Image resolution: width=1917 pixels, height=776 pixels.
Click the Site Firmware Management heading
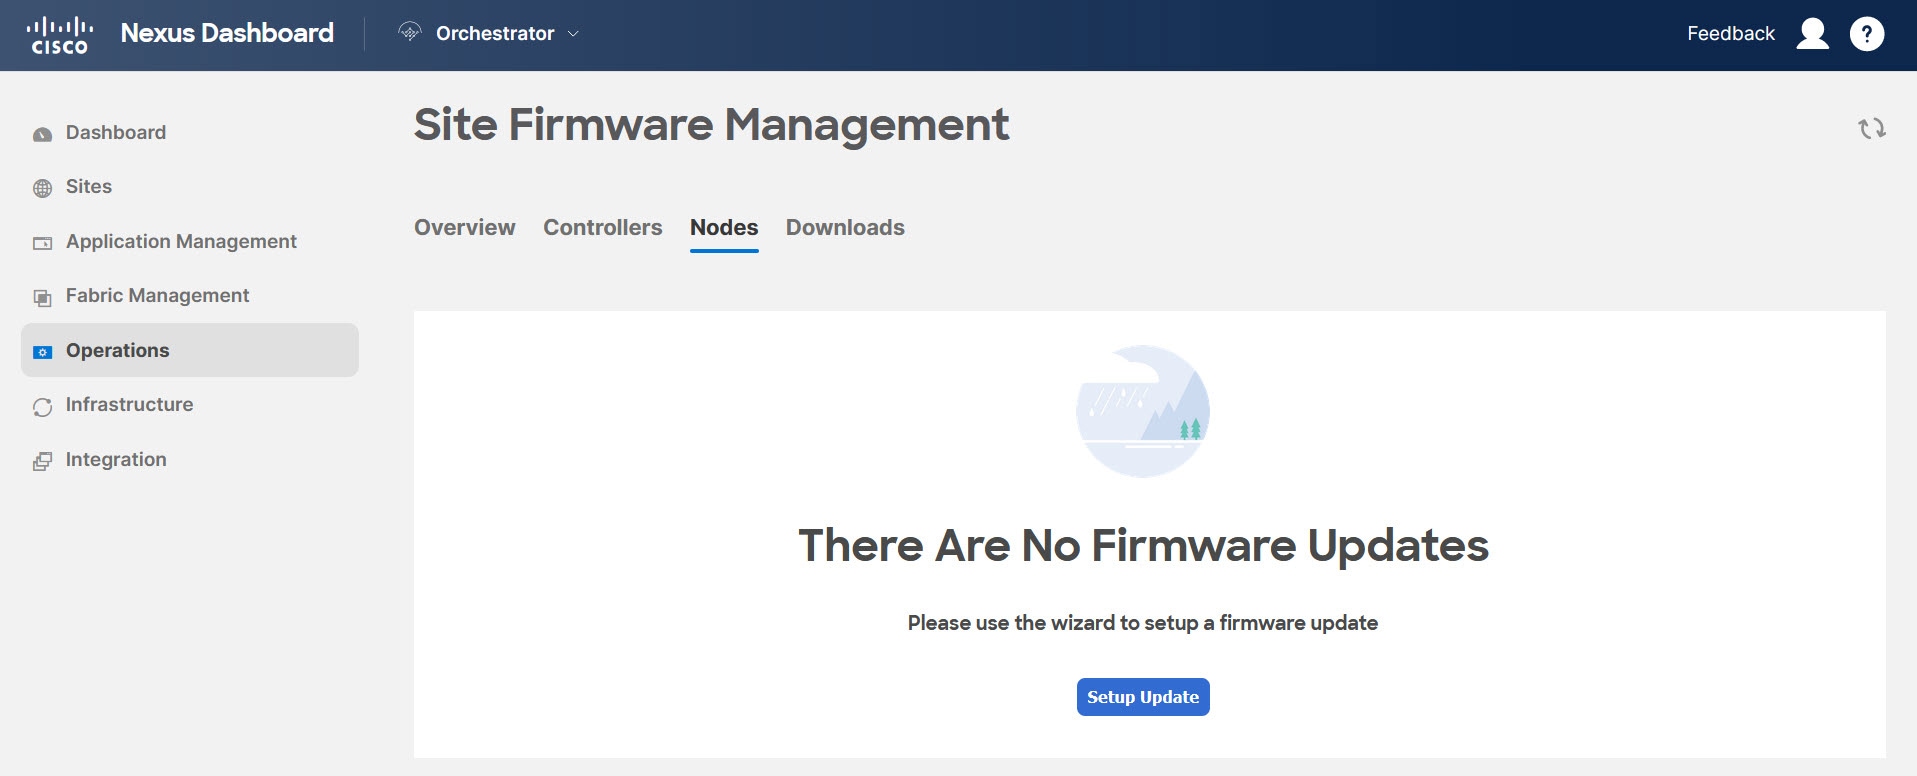click(x=711, y=125)
